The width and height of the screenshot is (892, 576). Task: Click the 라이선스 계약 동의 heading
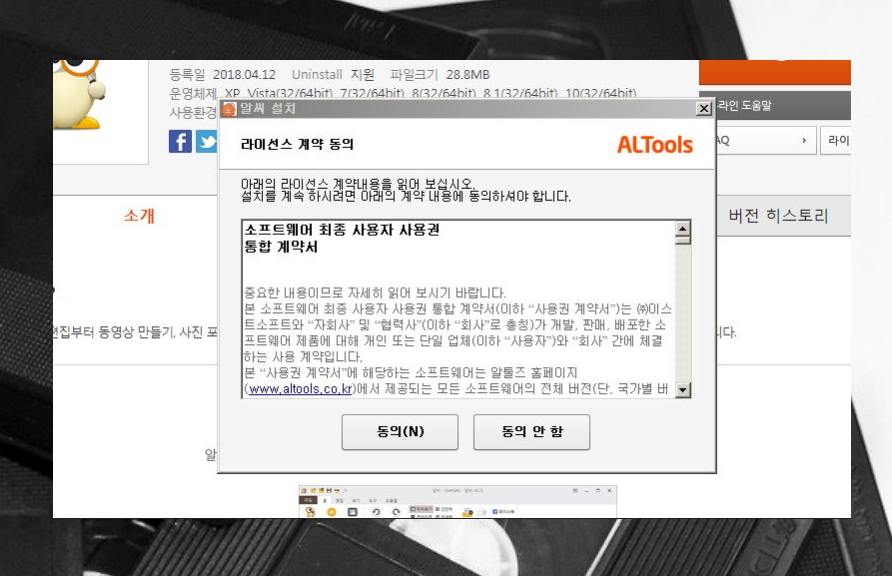[x=297, y=144]
